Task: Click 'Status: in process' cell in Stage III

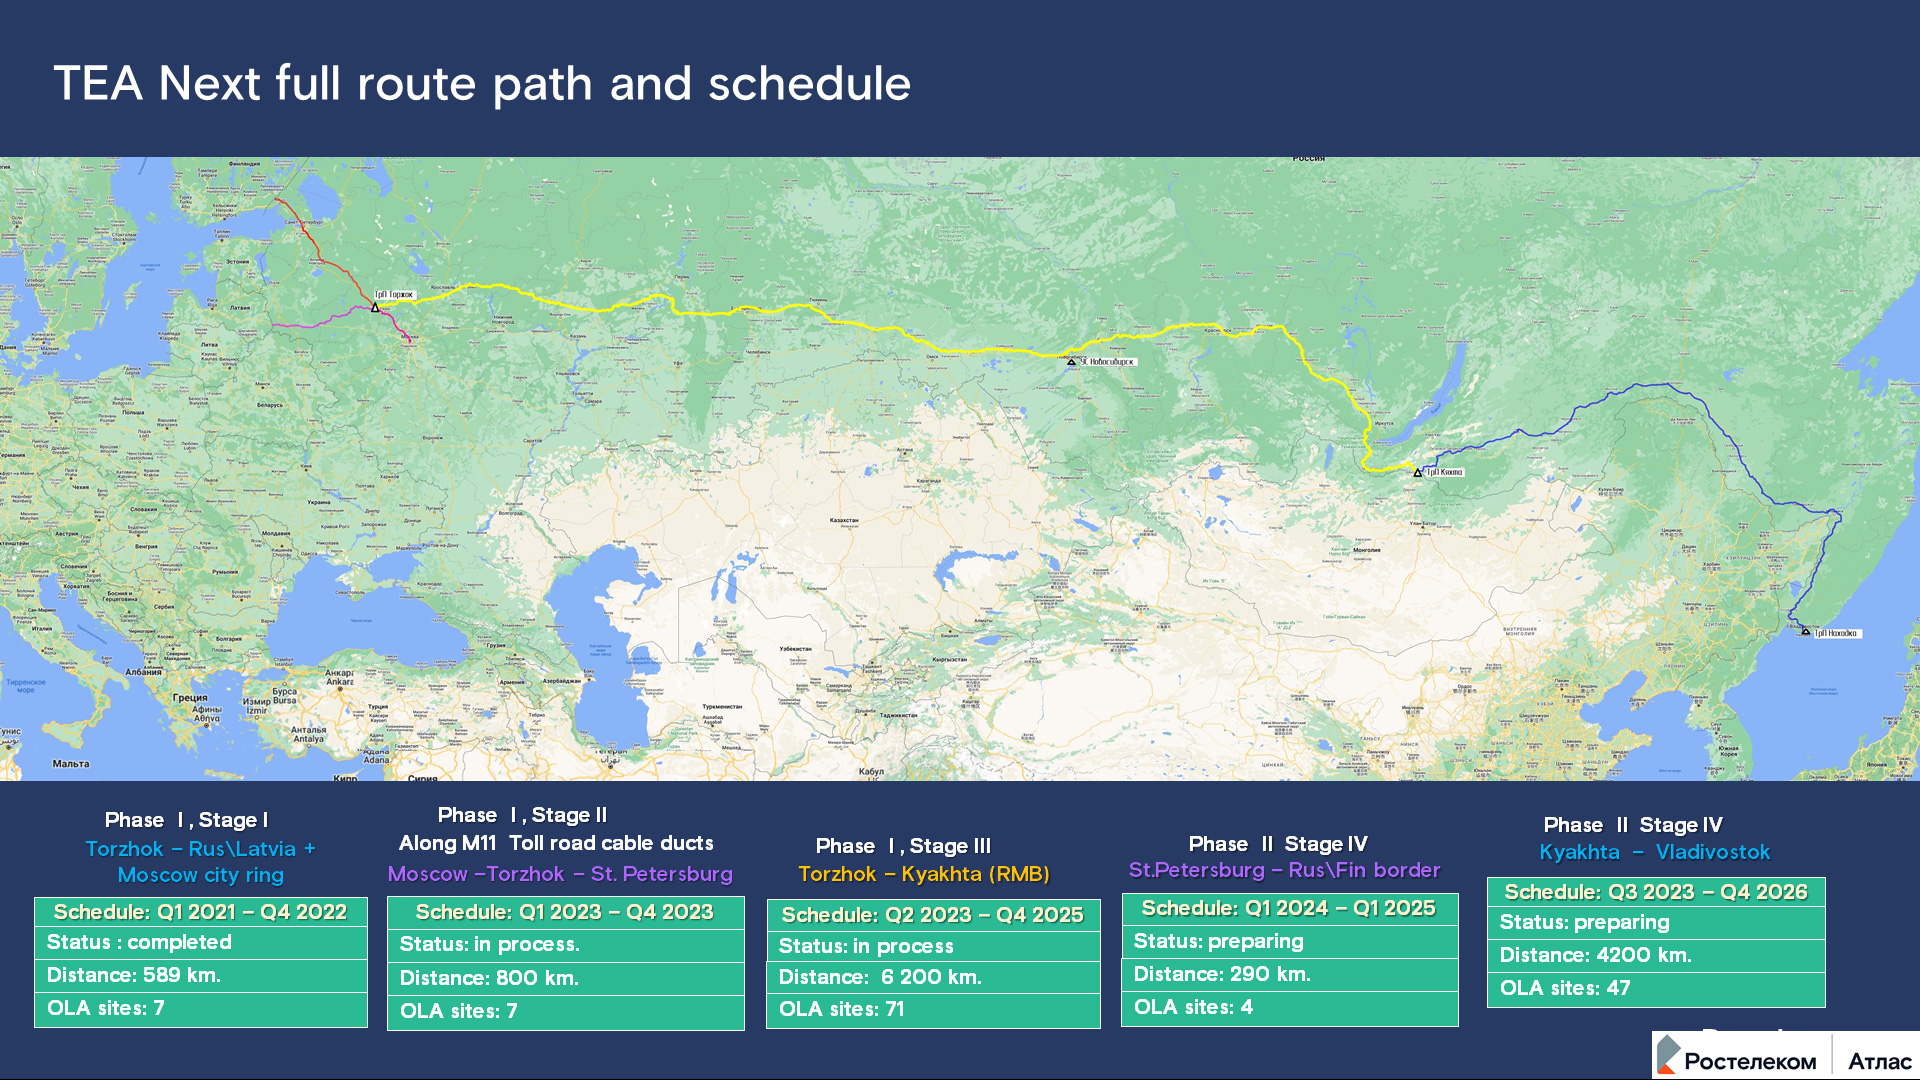Action: pyautogui.click(x=933, y=946)
